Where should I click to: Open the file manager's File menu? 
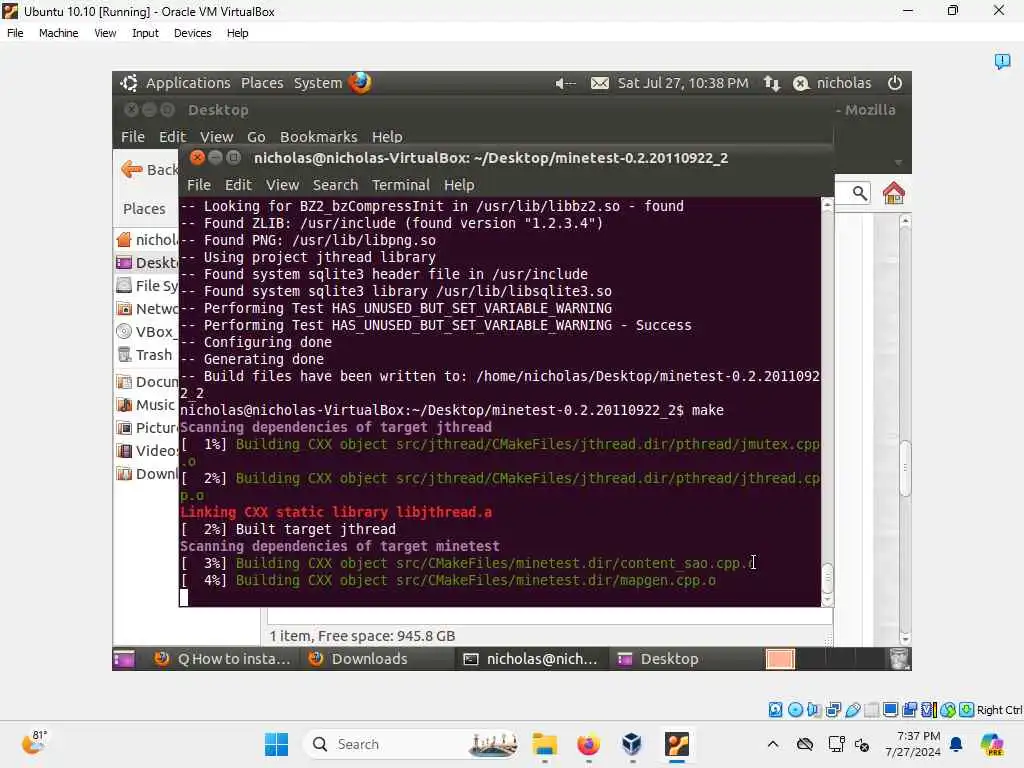pyautogui.click(x=133, y=136)
